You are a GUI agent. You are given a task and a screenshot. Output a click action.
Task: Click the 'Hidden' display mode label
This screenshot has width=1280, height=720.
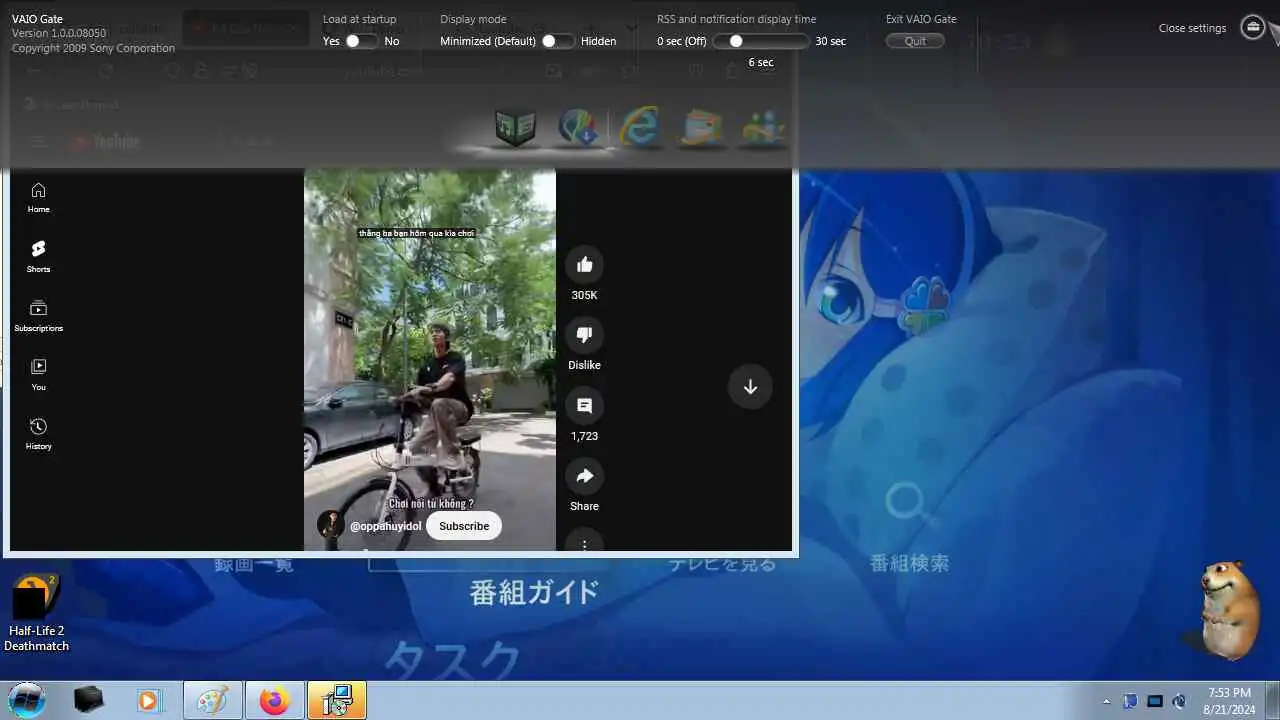pyautogui.click(x=598, y=41)
